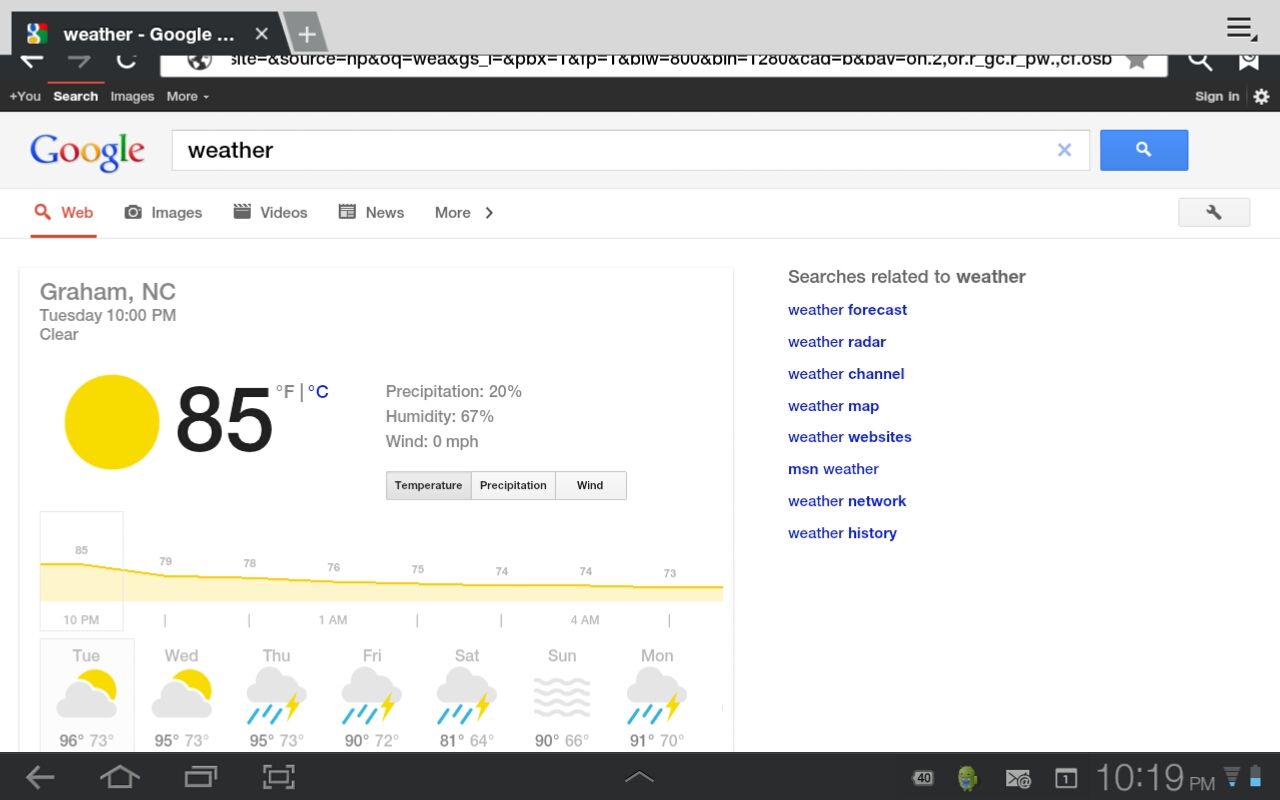Select Images in the black Google bar
The image size is (1280, 800).
[x=132, y=96]
